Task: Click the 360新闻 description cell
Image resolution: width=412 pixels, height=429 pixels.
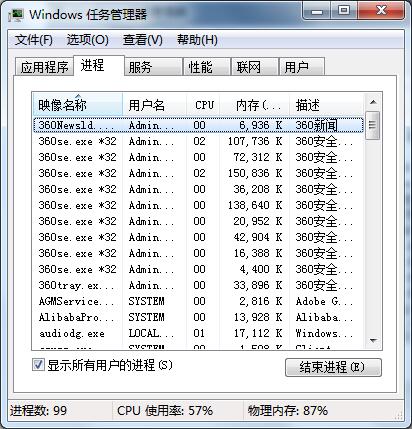Action: [x=316, y=125]
